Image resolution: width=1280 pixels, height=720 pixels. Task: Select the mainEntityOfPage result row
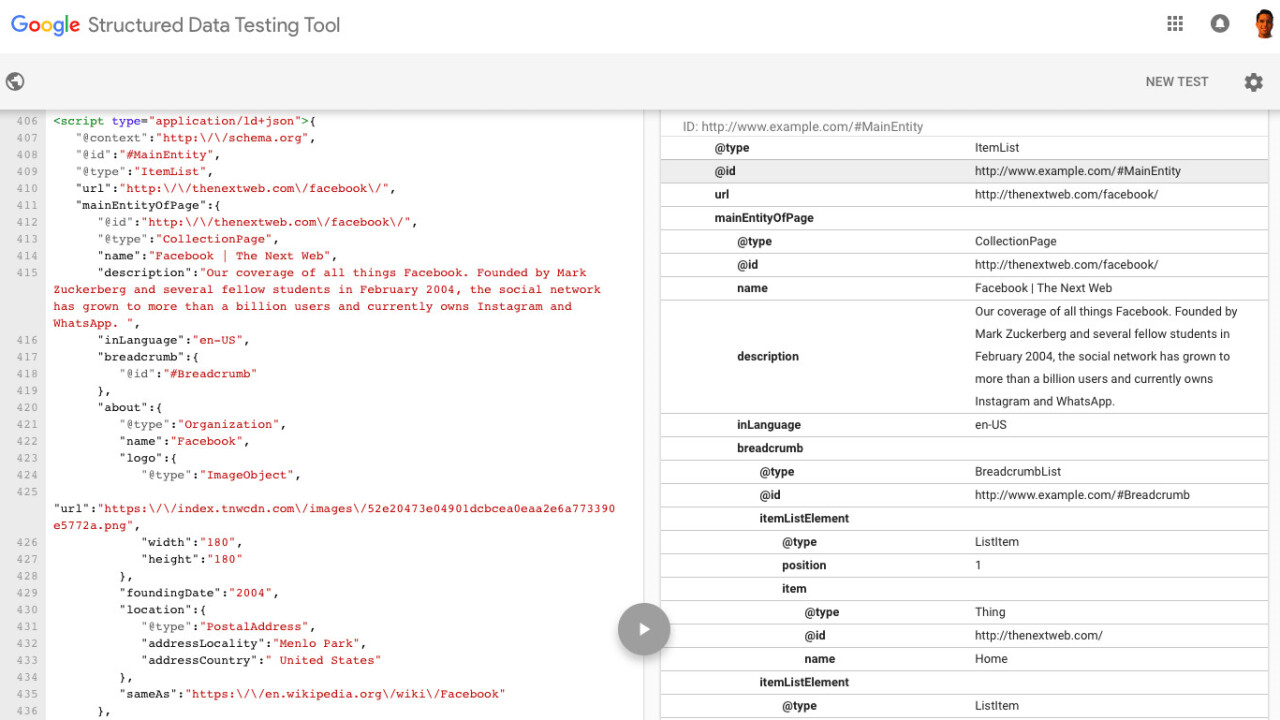(x=764, y=218)
